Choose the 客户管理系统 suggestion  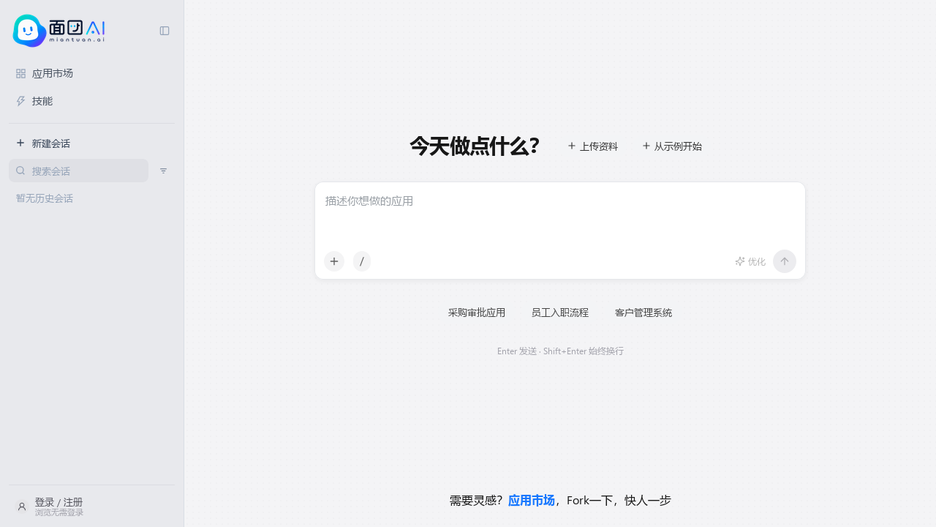click(x=644, y=313)
